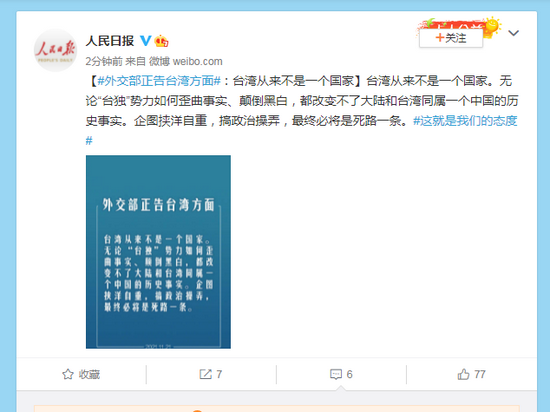
Task: Enlarge the blue statement image thumbnail
Action: click(x=158, y=252)
